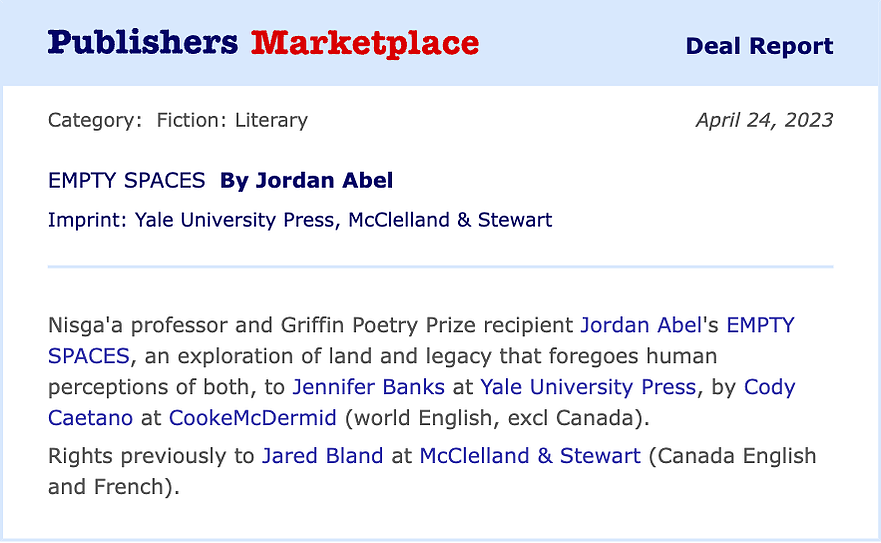The width and height of the screenshot is (881, 543).
Task: Click the Publishers Marketplace logo
Action: point(263,43)
